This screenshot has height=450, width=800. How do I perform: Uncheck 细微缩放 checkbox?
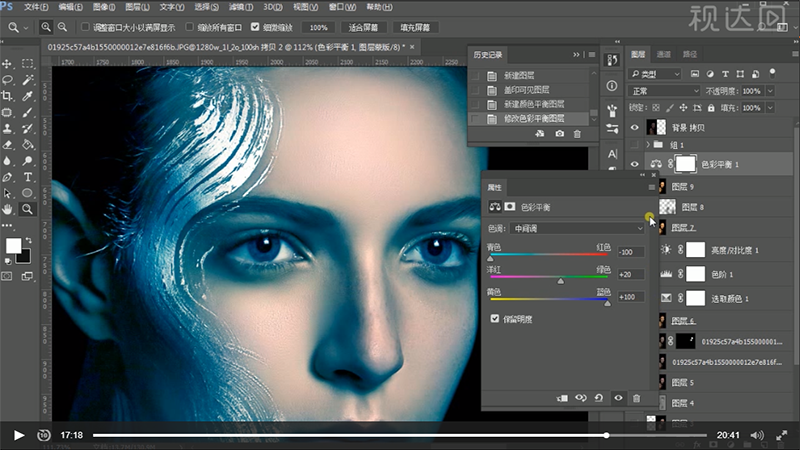pos(255,27)
